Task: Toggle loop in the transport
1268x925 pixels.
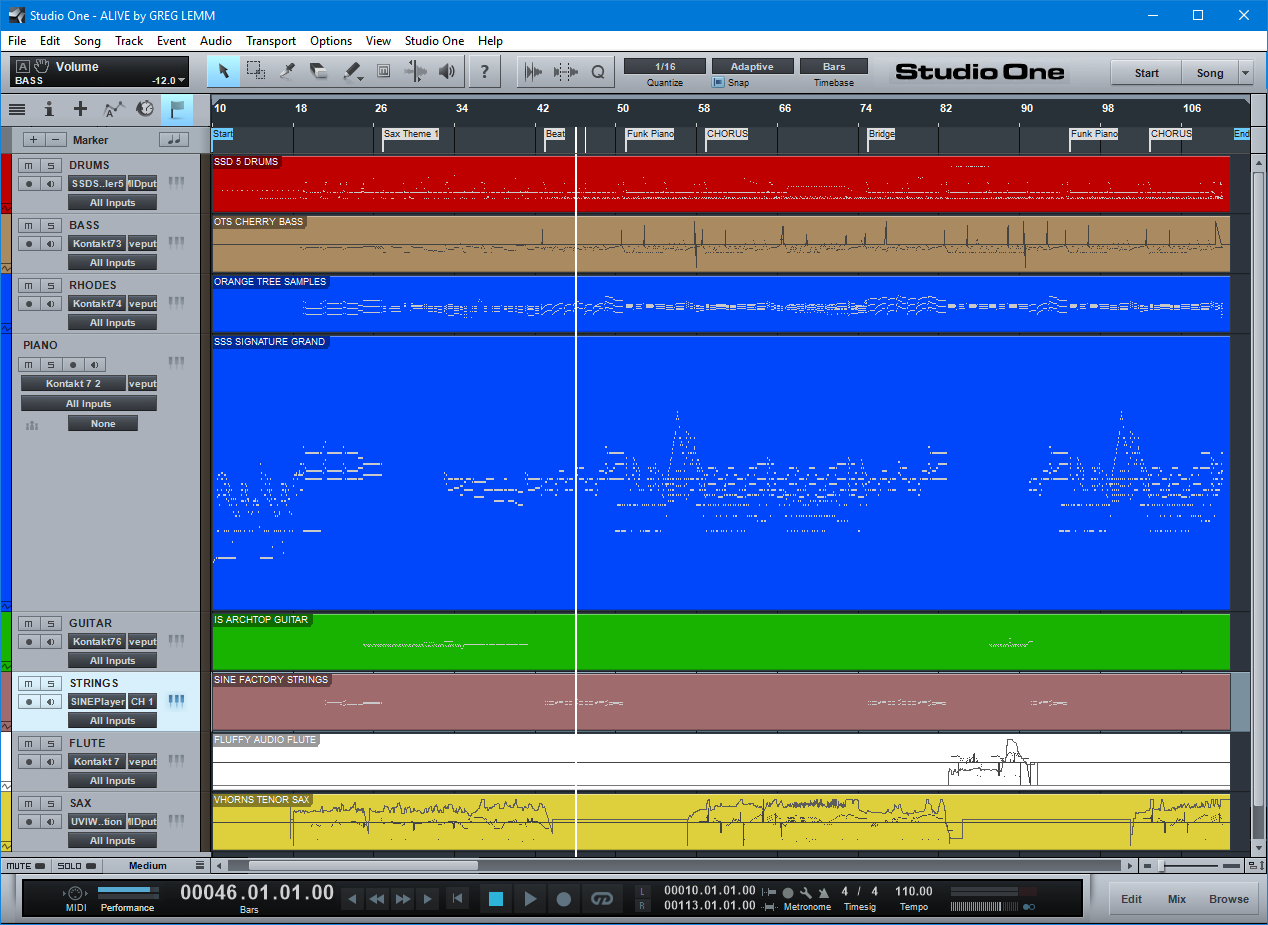Action: tap(601, 899)
